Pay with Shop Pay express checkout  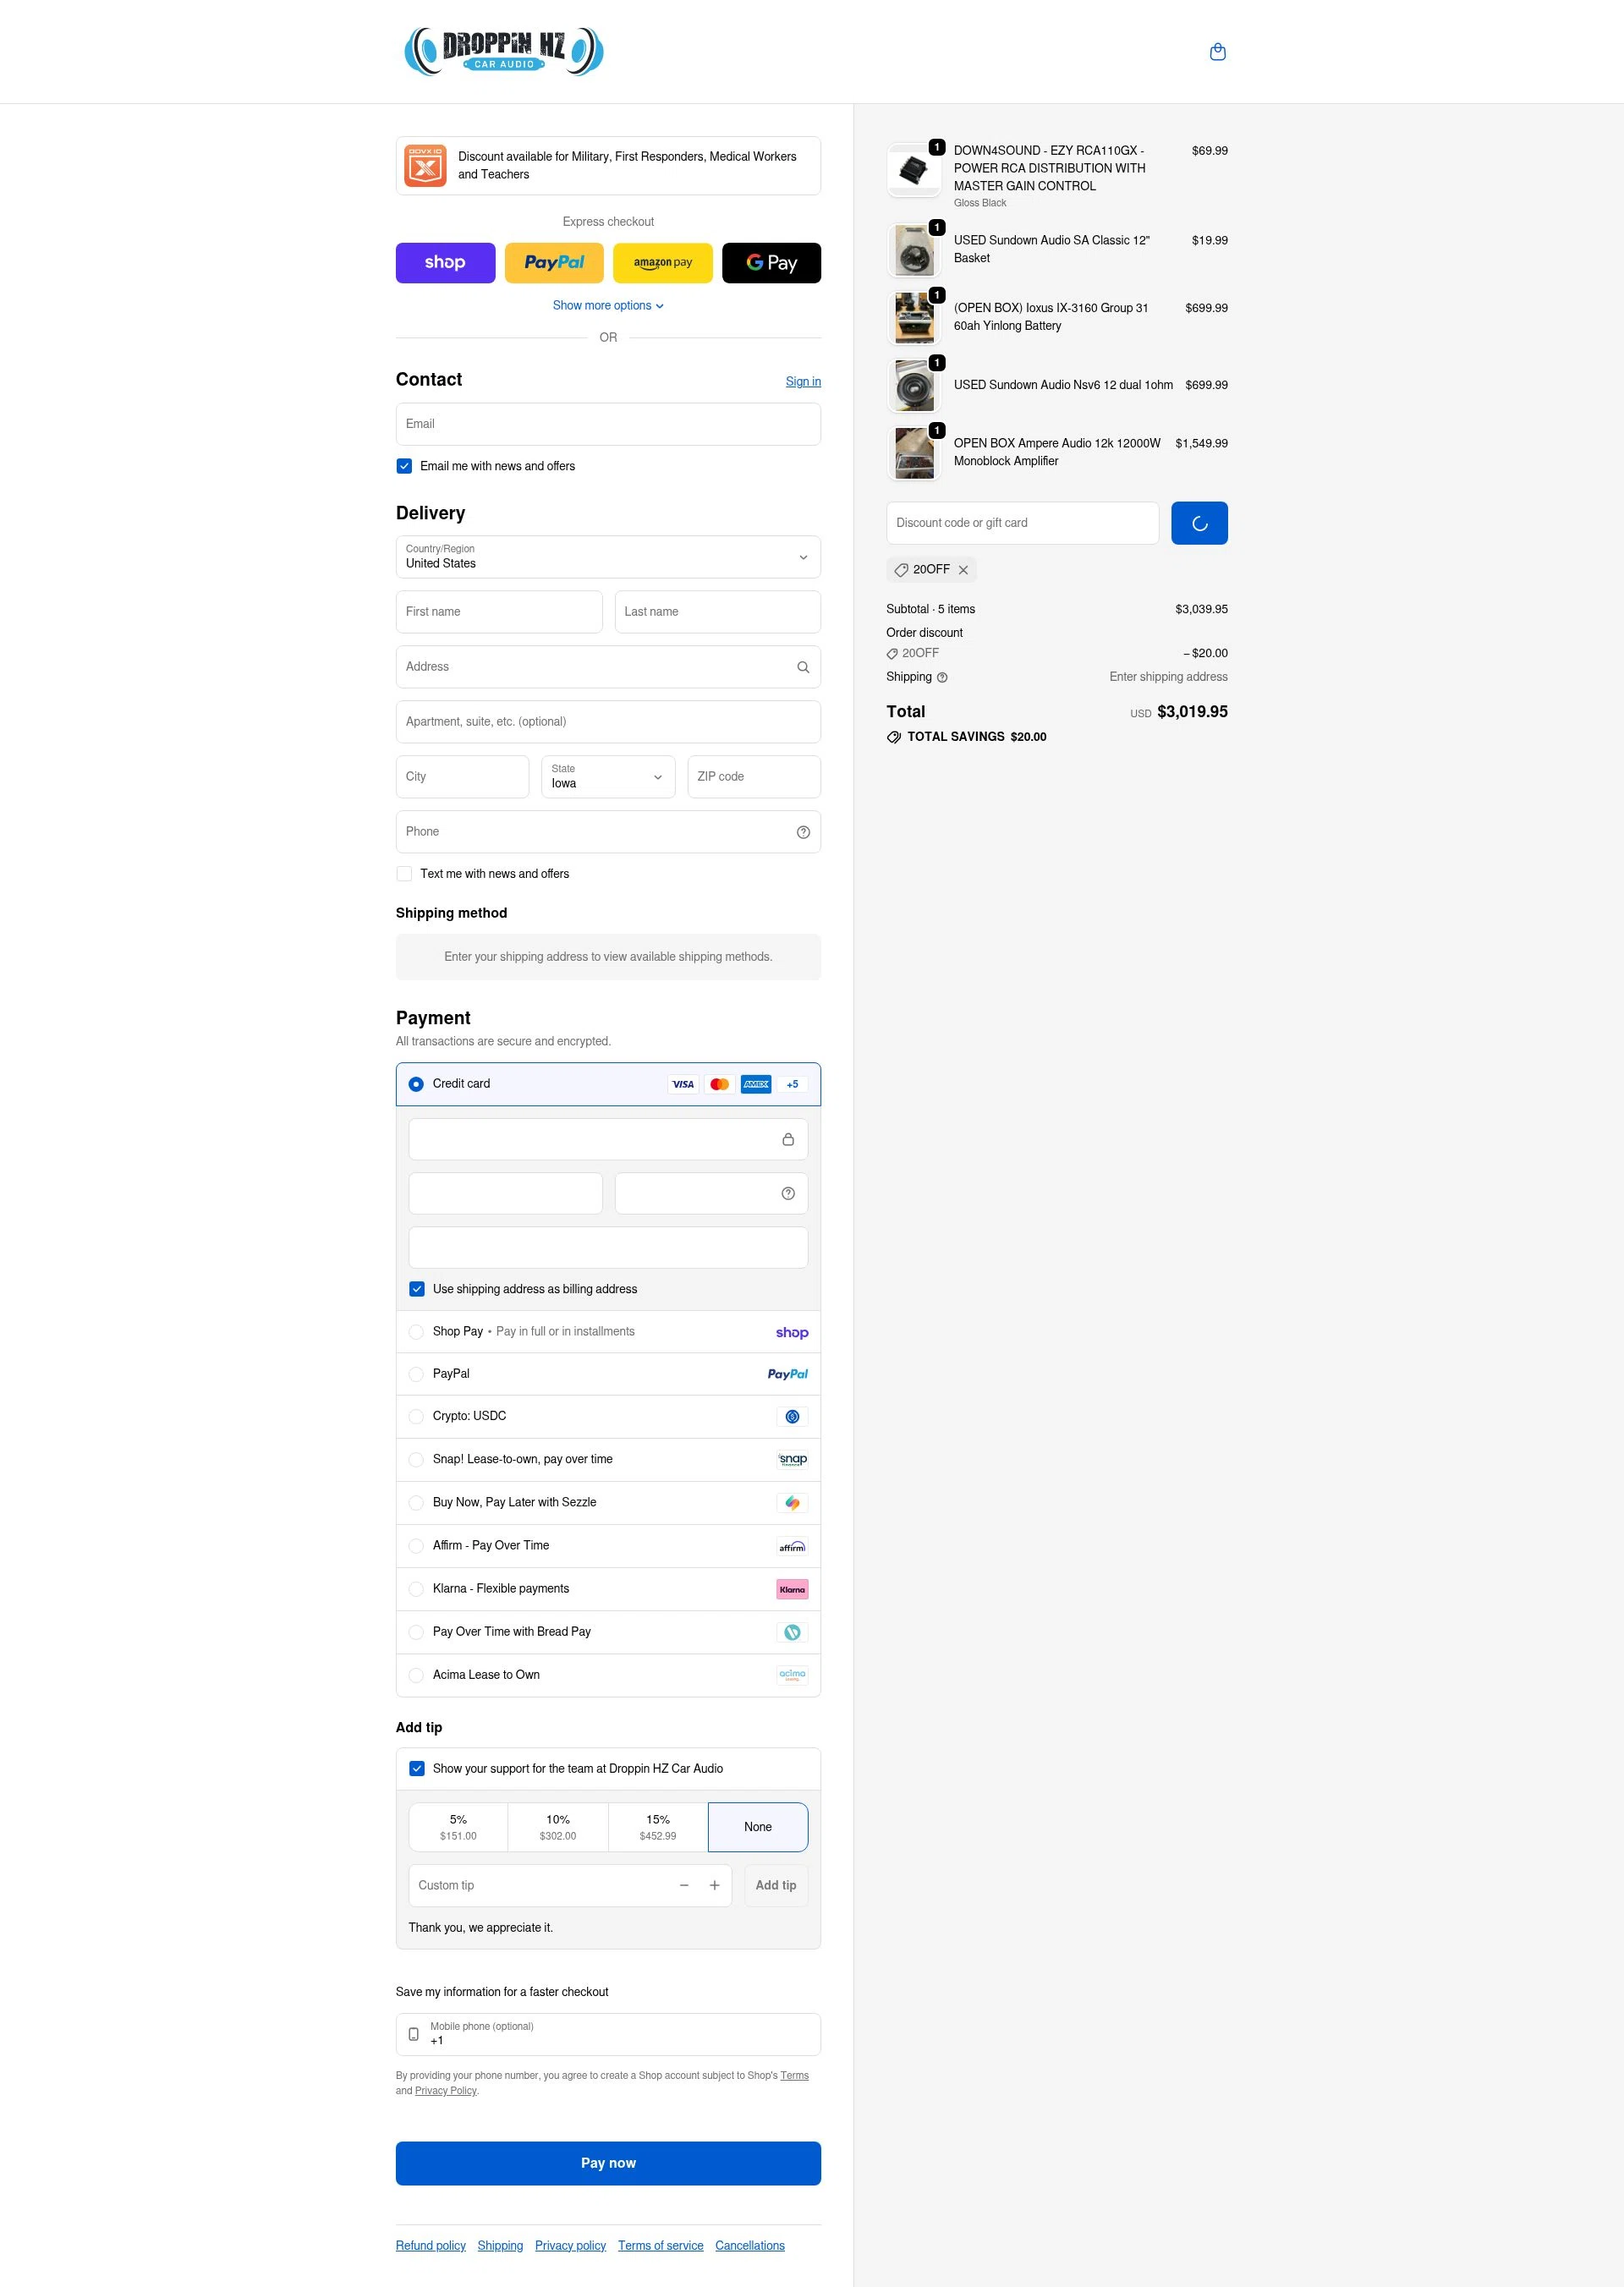coord(445,262)
